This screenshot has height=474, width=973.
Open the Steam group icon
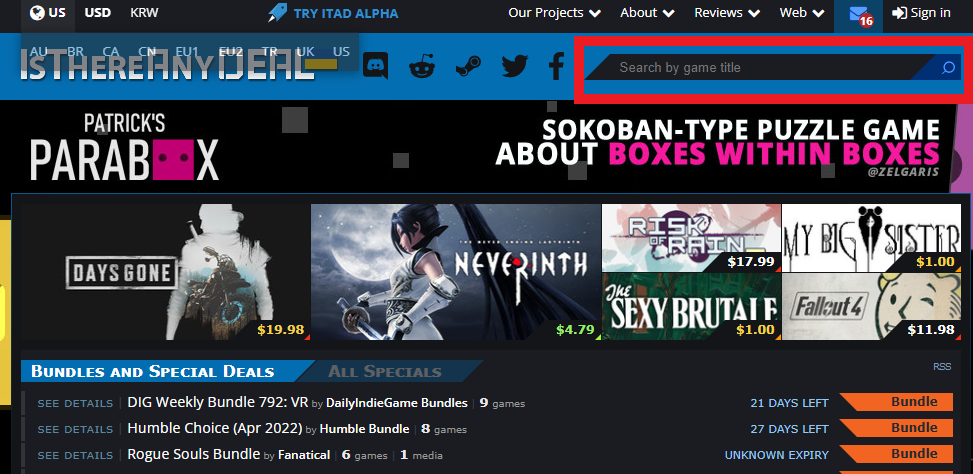point(468,66)
